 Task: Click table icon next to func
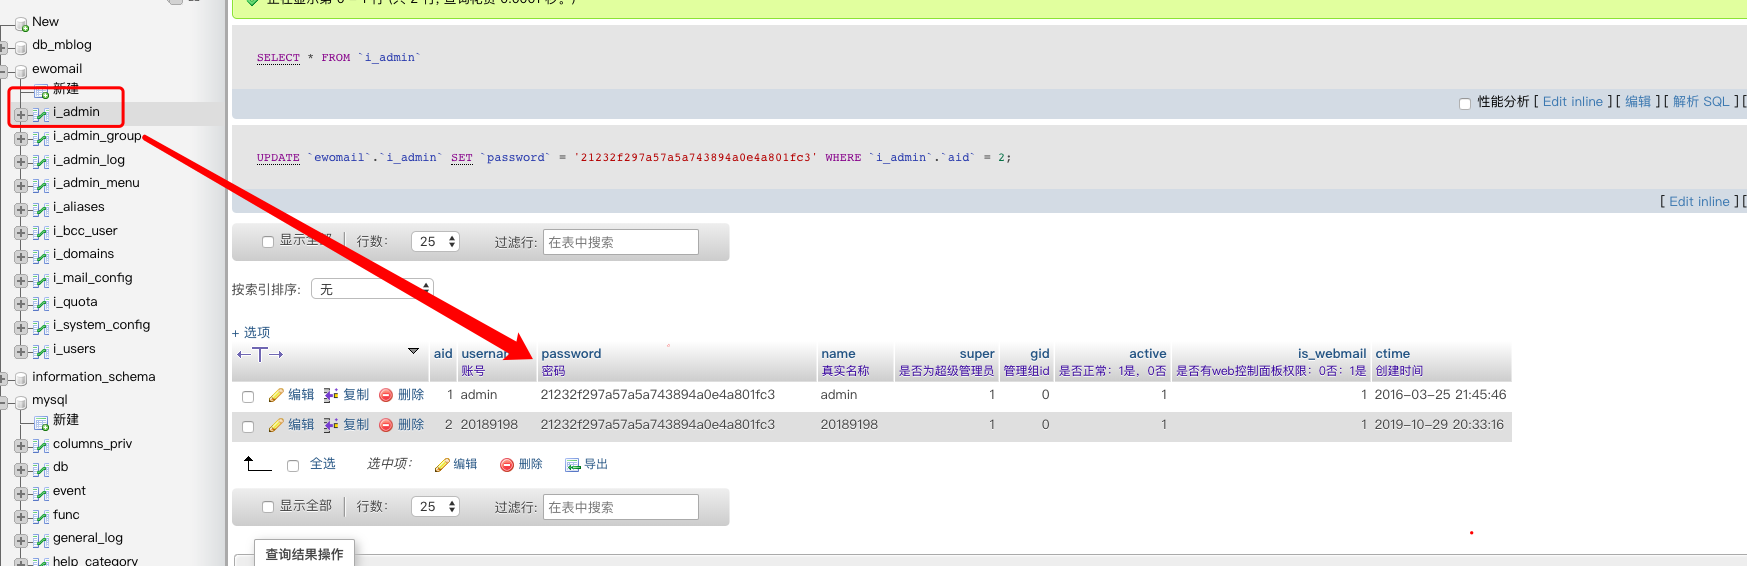point(41,517)
